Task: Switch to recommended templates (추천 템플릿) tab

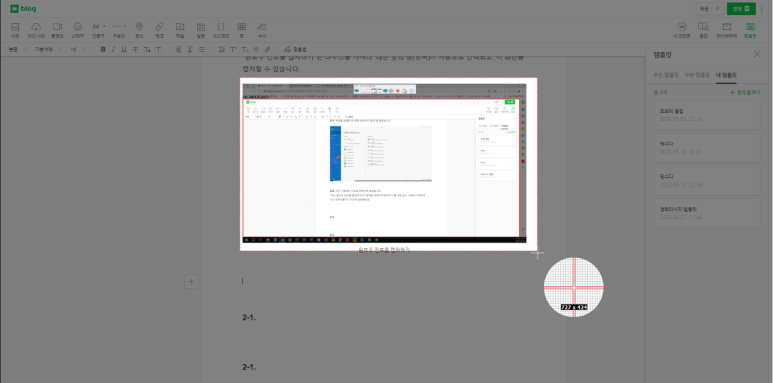Action: [x=666, y=75]
